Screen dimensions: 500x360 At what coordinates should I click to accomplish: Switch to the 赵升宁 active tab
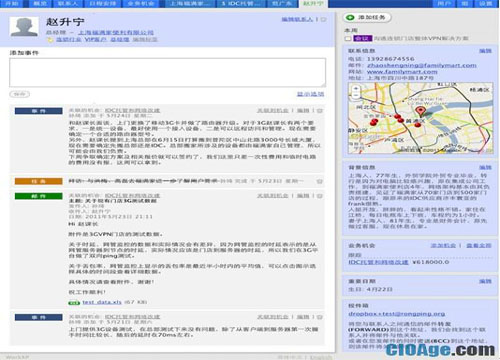[313, 4]
